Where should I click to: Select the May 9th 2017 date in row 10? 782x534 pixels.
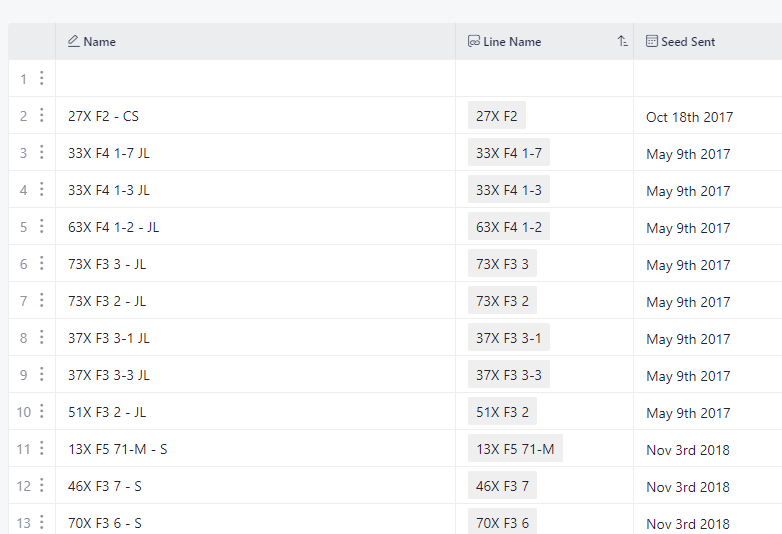coord(688,413)
